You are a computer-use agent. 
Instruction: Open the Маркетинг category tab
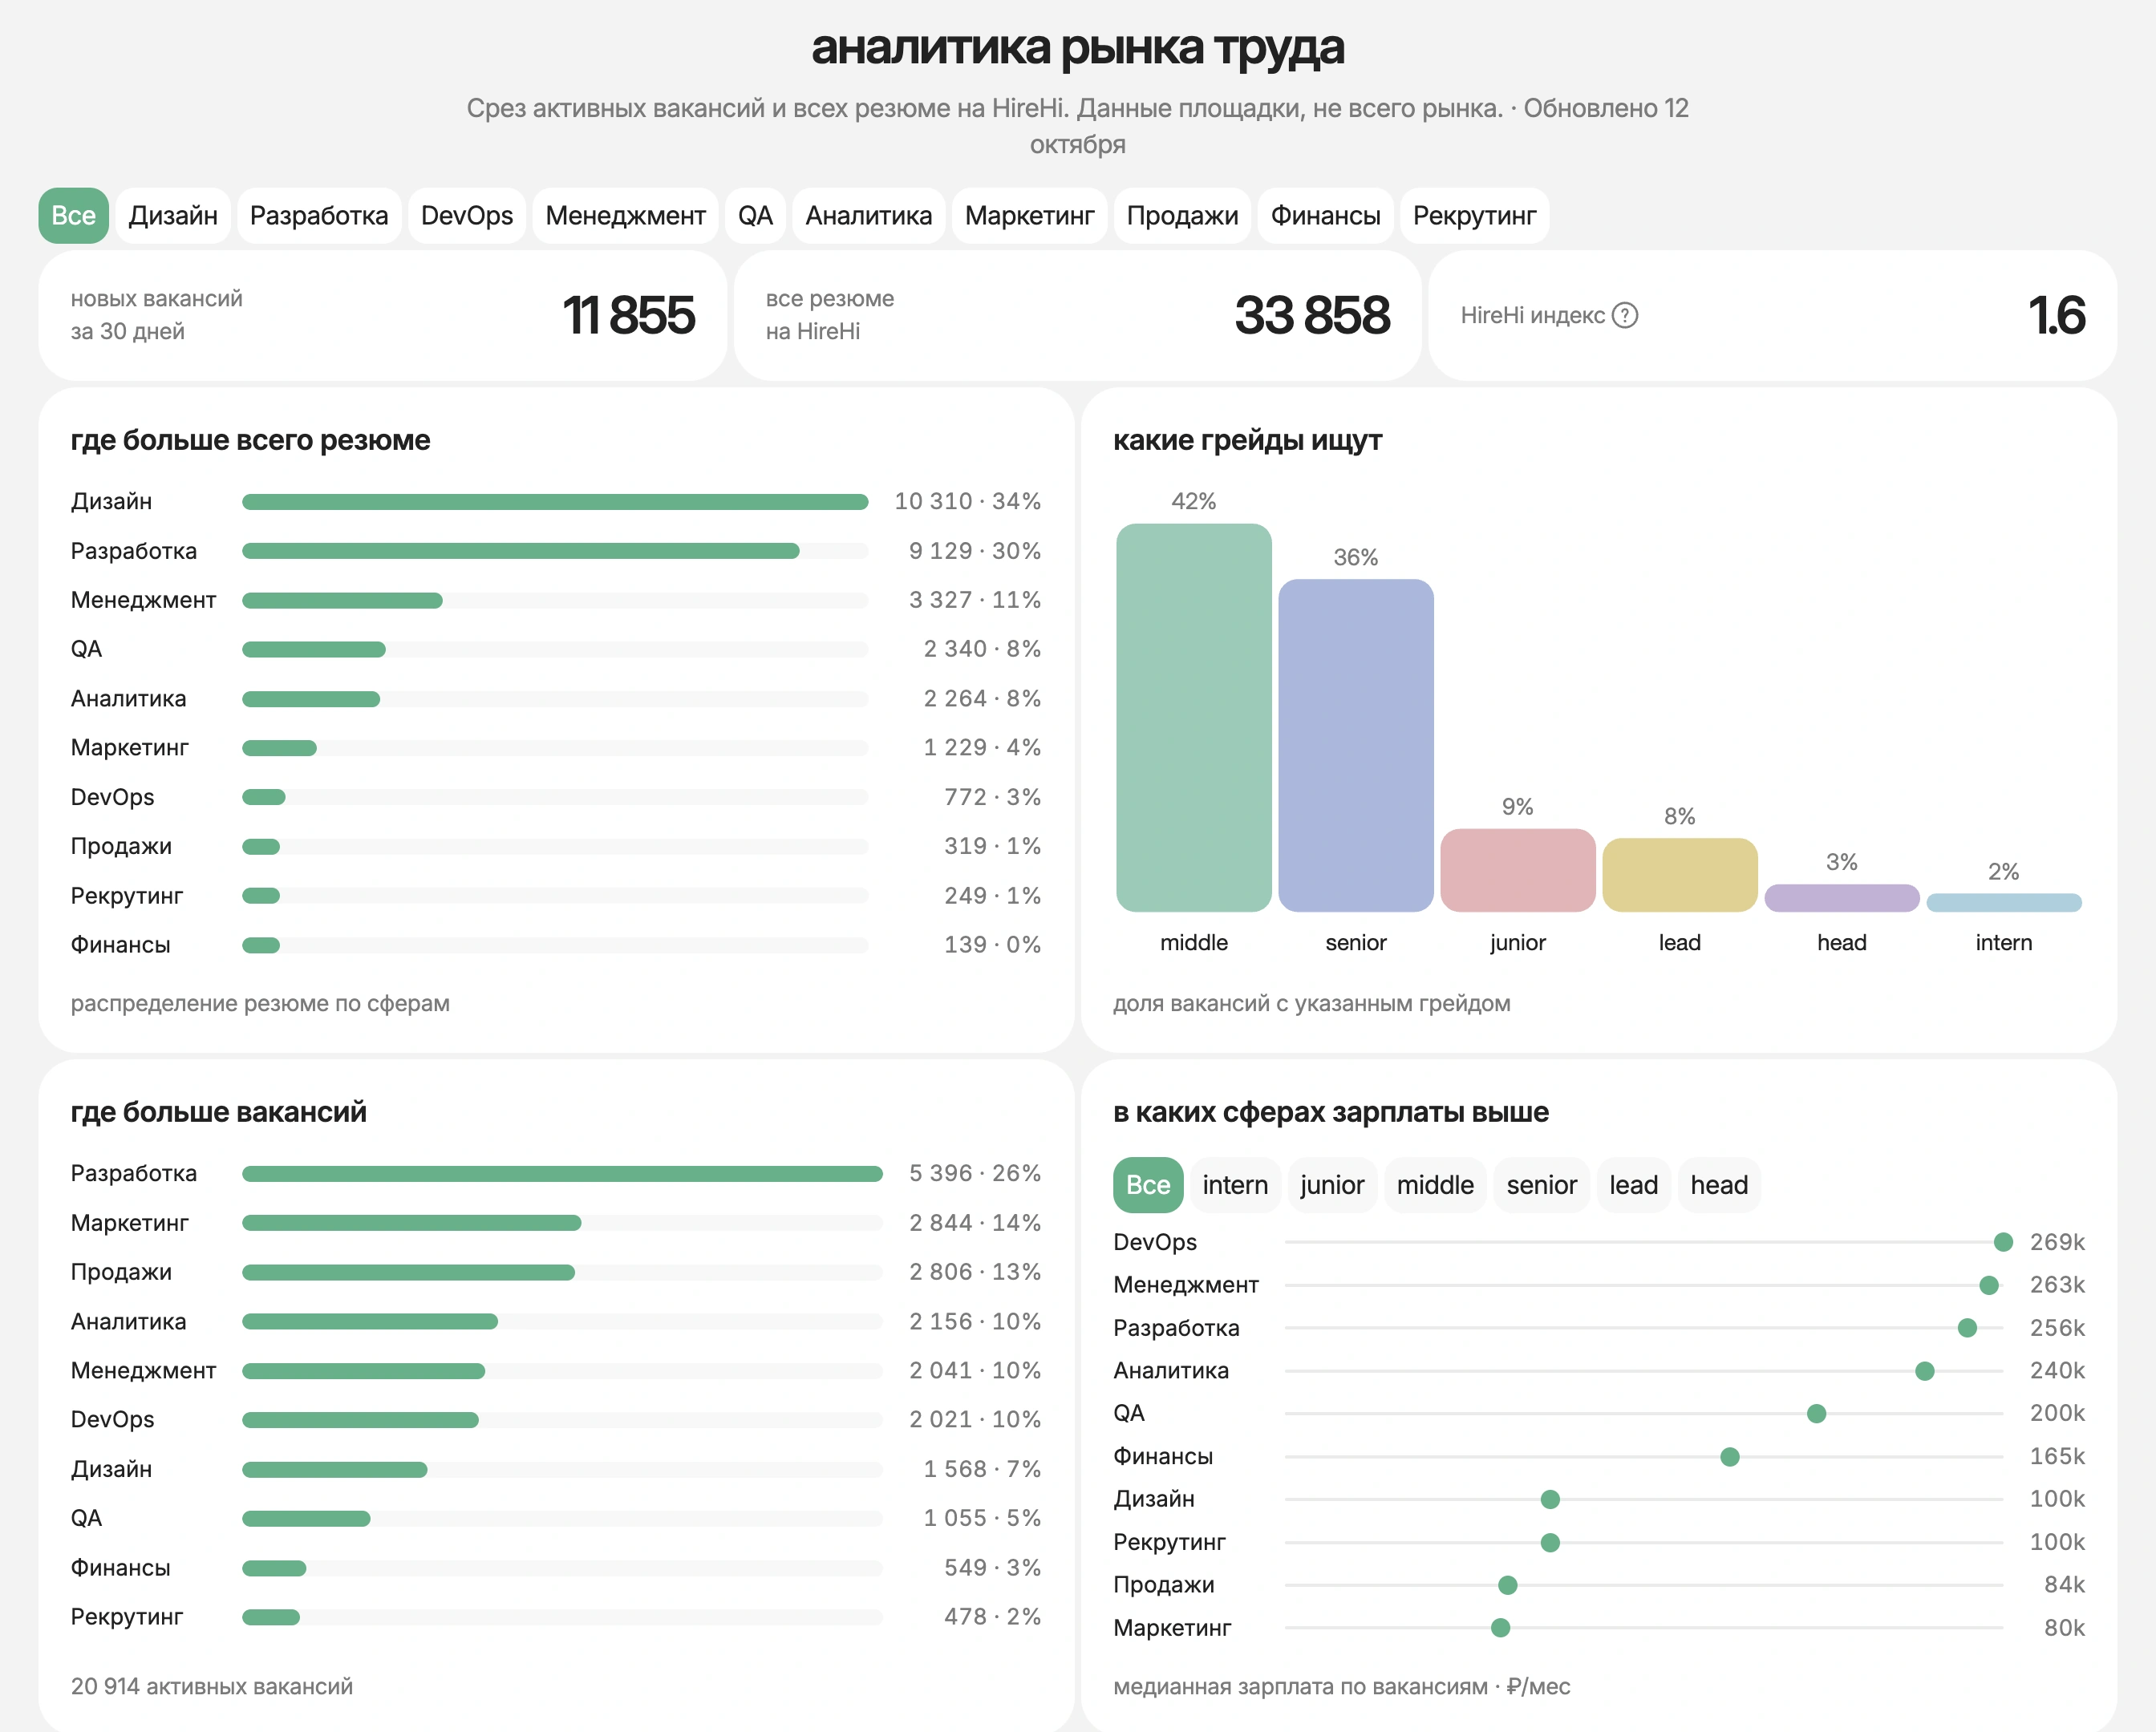pos(1030,215)
